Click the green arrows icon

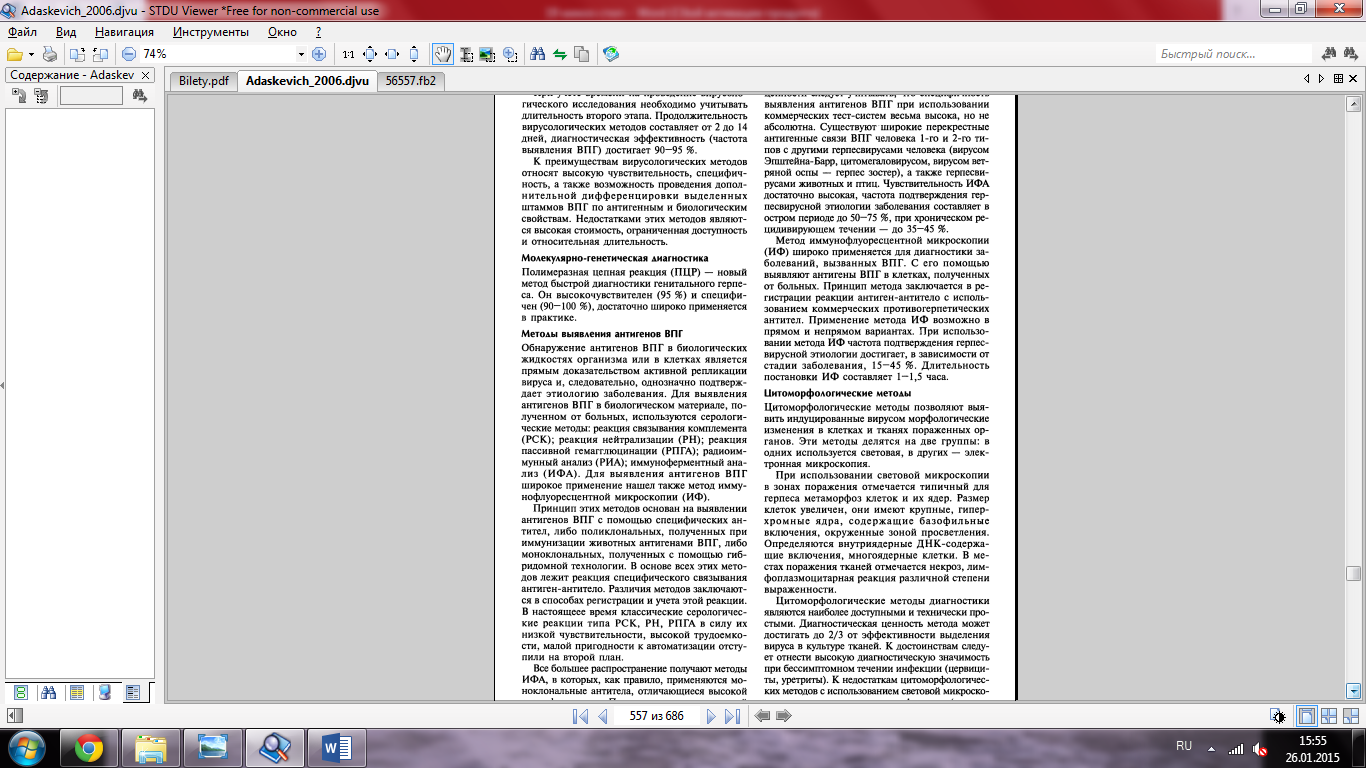coord(560,54)
